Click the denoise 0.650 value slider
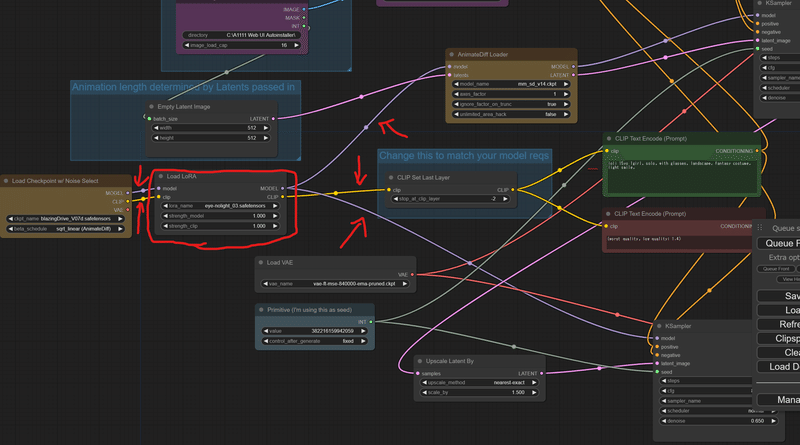Viewport: 800px width, 445px height. [x=719, y=422]
